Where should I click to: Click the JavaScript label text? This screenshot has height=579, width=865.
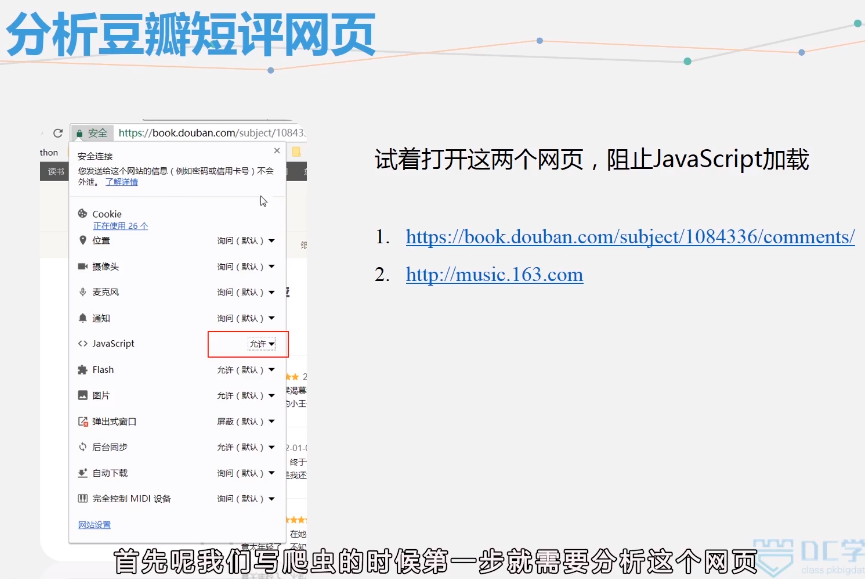[113, 344]
